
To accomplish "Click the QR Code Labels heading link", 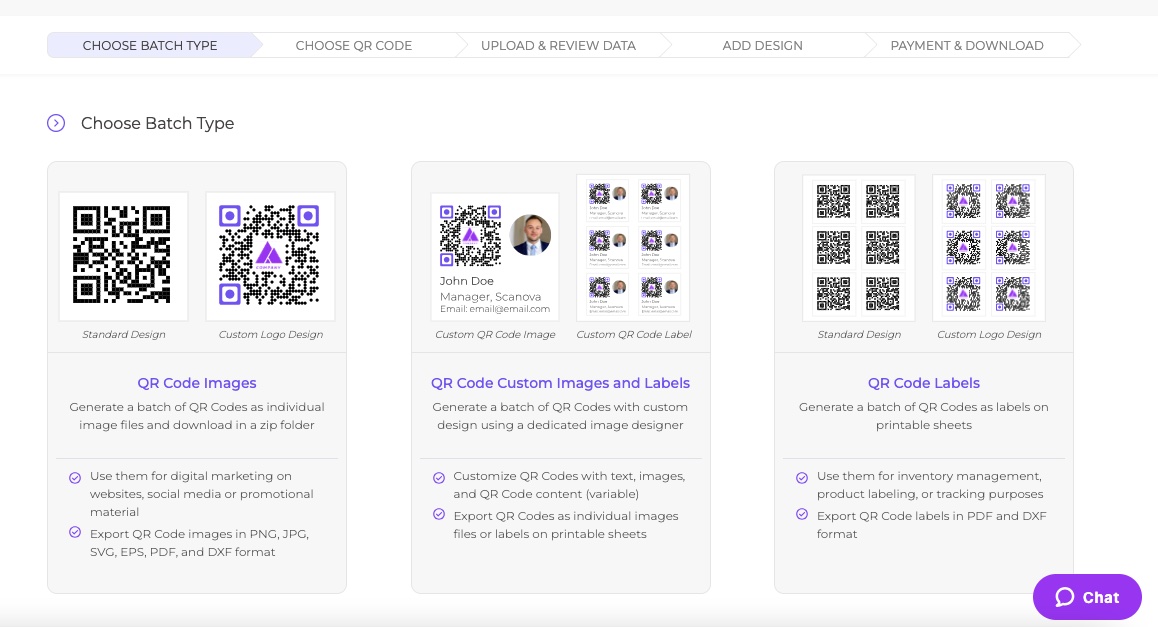I will coord(923,383).
